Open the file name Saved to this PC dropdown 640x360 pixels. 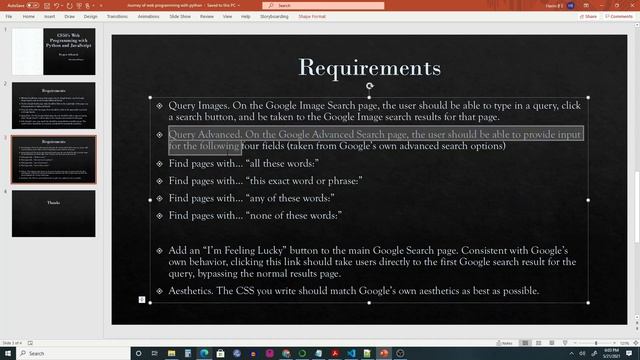[x=238, y=6]
